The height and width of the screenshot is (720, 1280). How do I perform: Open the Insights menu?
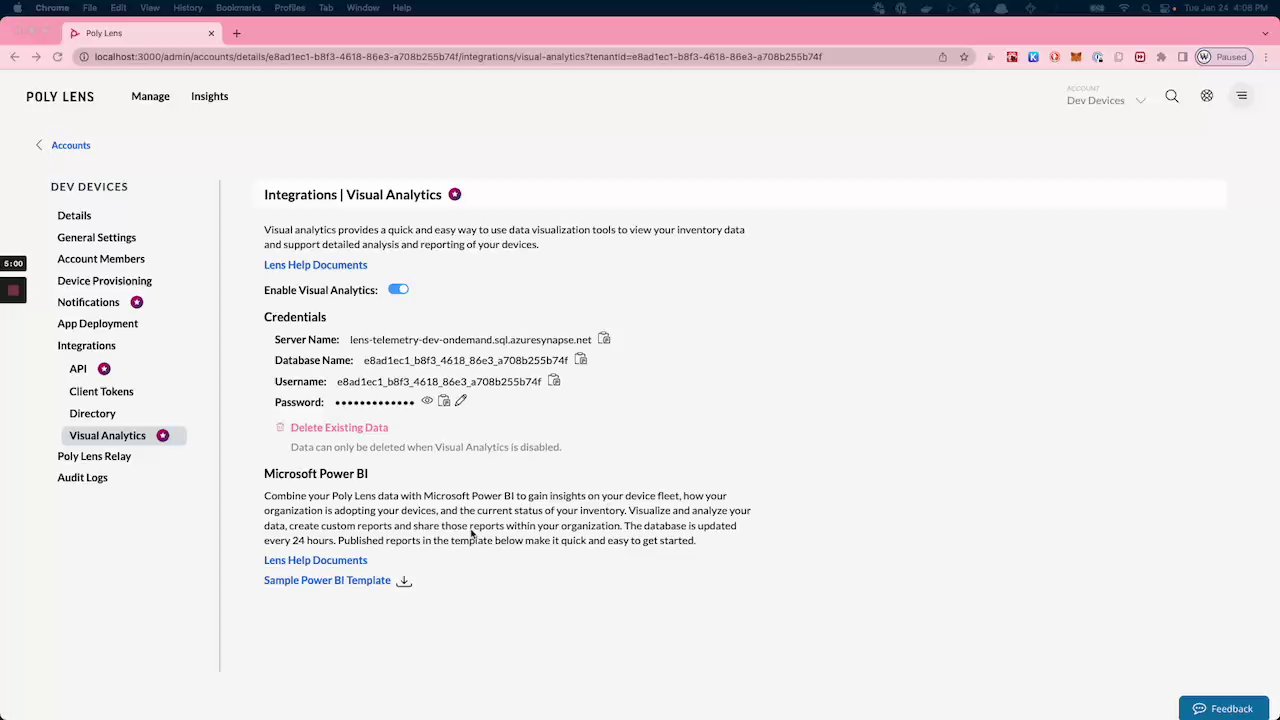click(209, 96)
